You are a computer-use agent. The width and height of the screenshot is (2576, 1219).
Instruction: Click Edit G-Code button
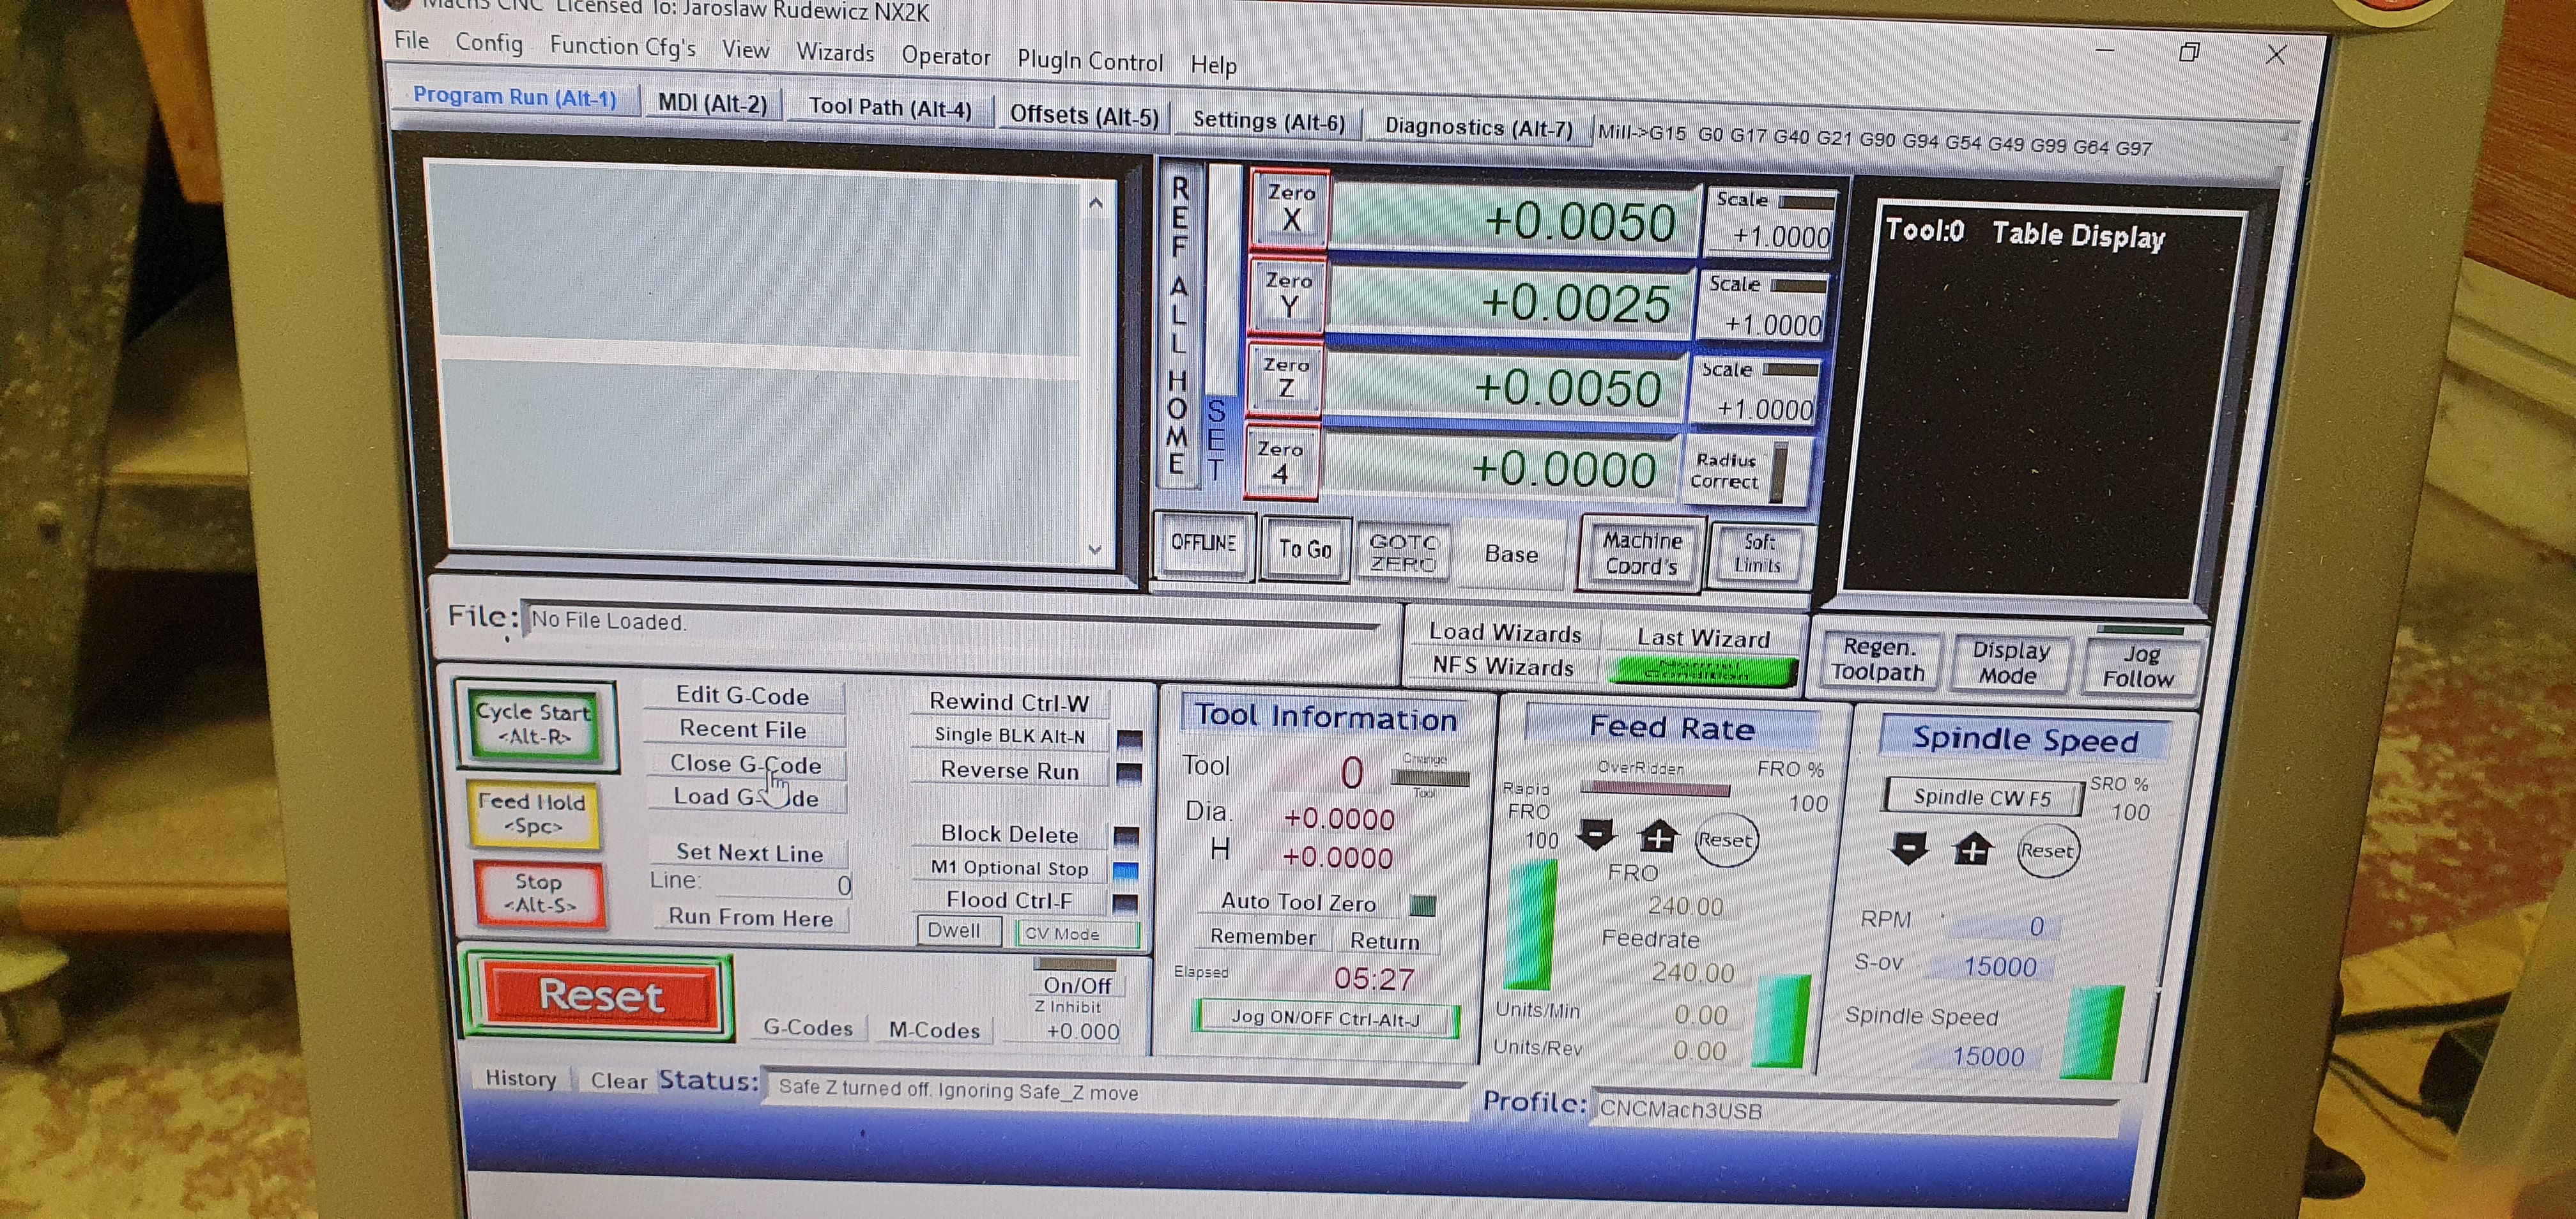tap(742, 696)
